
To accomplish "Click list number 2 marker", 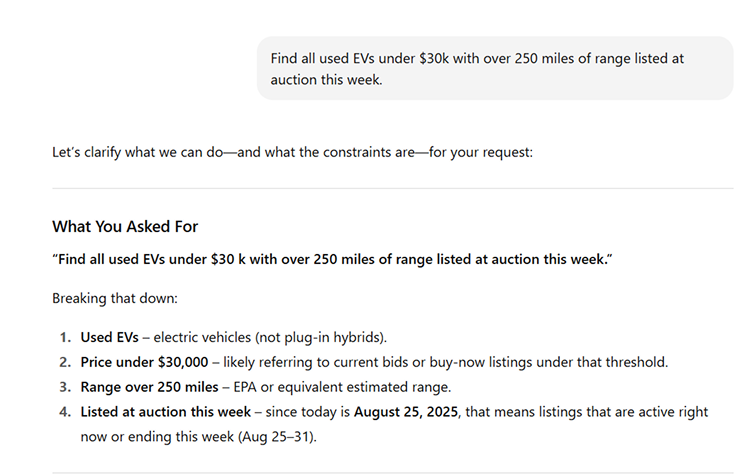I will 64,362.
